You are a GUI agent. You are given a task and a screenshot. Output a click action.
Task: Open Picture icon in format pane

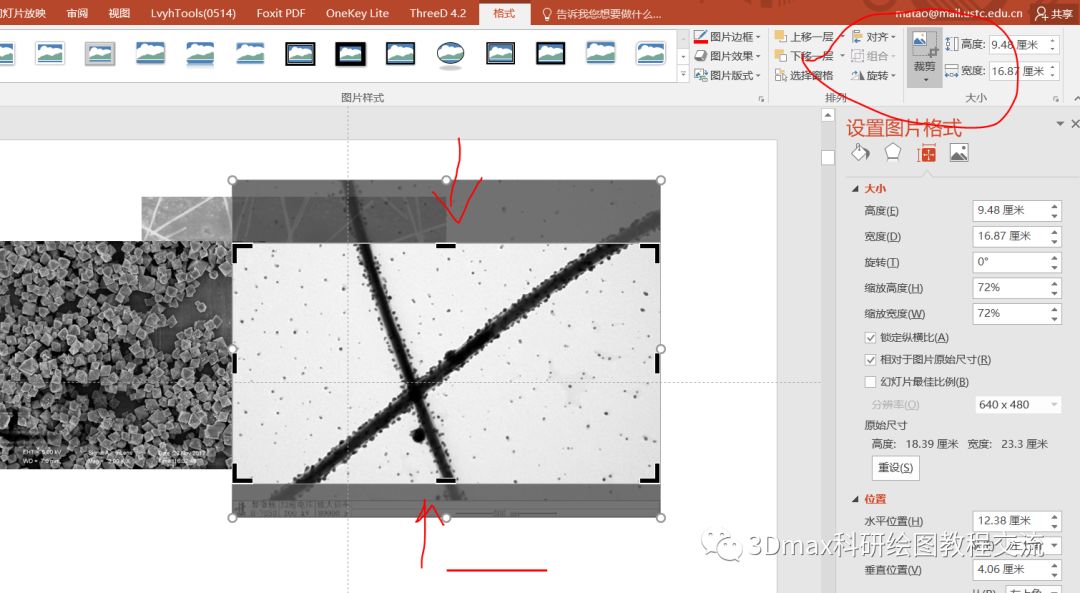pos(959,152)
